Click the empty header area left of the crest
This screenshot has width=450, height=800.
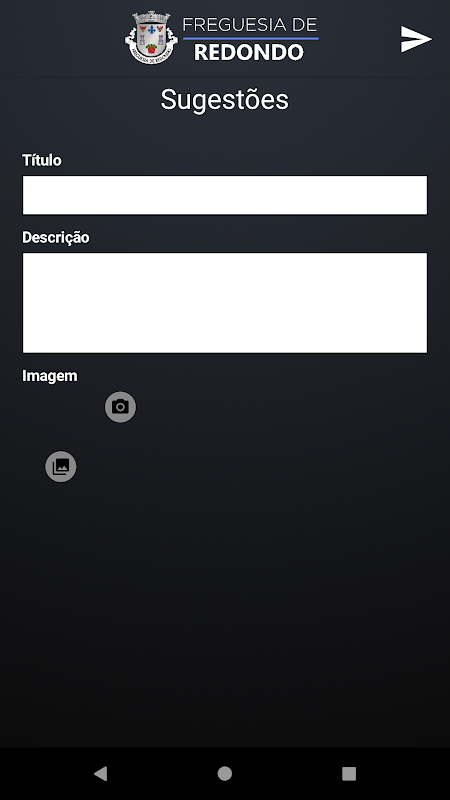pyautogui.click(x=61, y=38)
